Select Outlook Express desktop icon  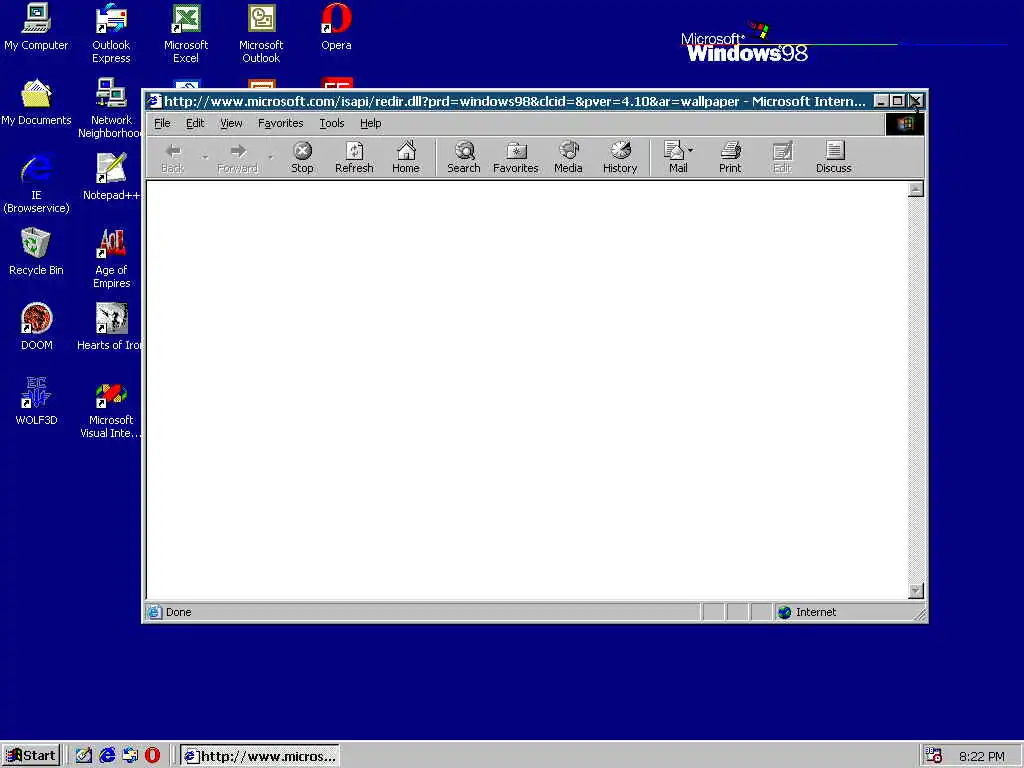click(x=111, y=33)
